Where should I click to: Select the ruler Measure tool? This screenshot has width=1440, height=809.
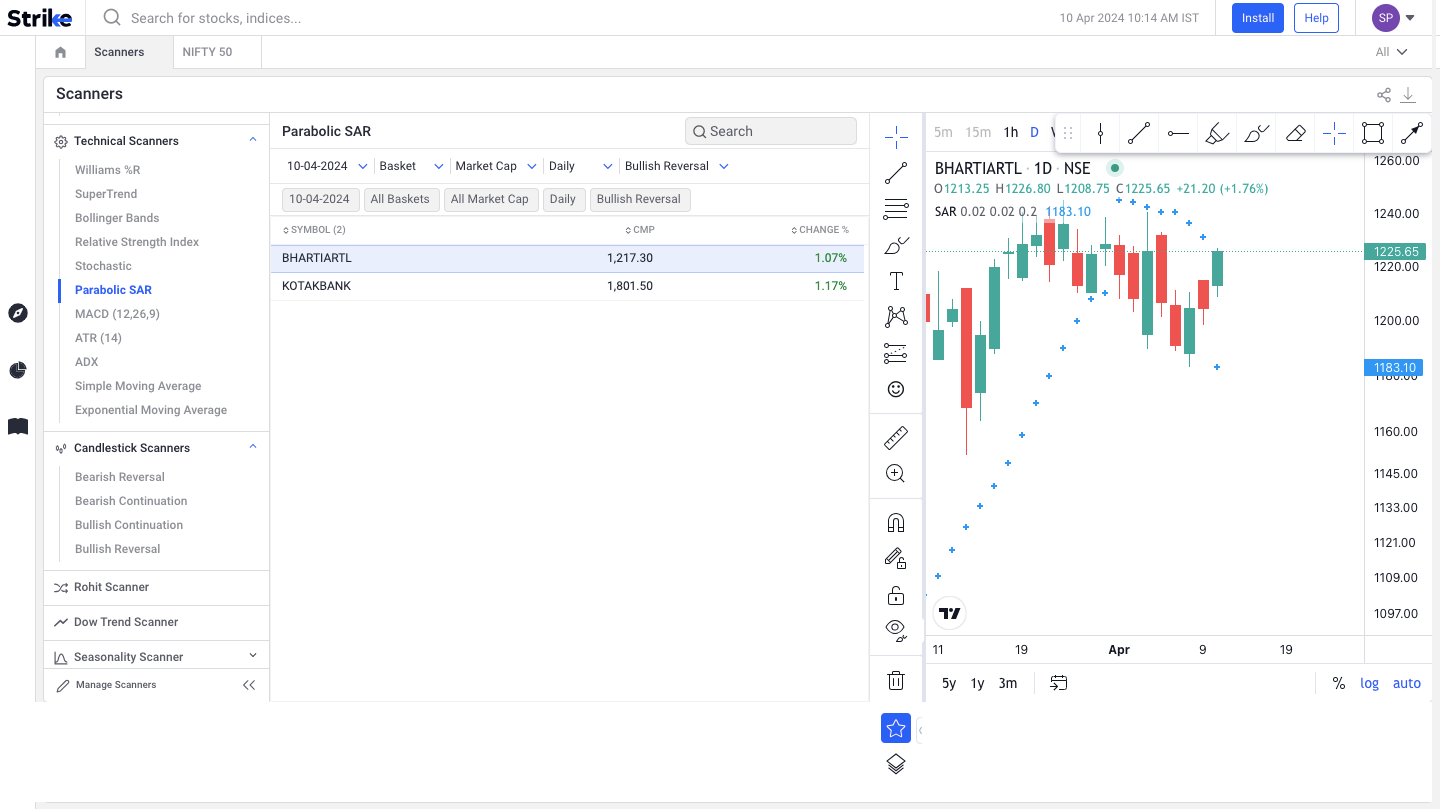click(x=896, y=437)
